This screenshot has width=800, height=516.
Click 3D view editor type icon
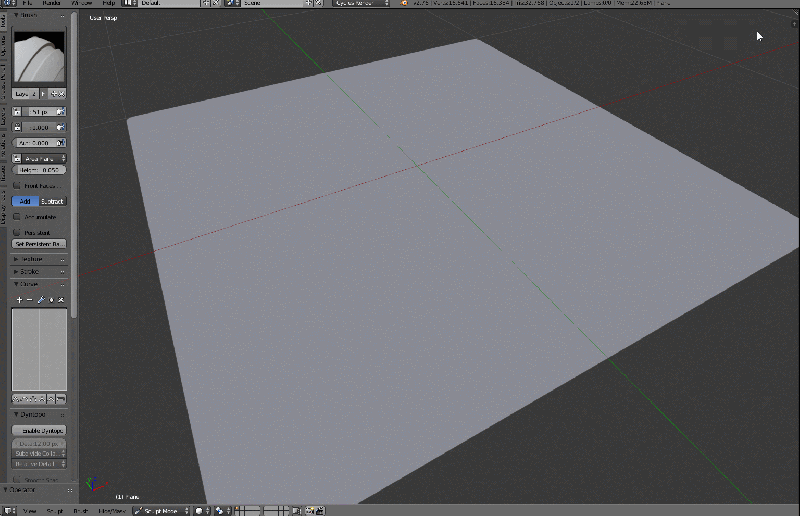[10, 510]
